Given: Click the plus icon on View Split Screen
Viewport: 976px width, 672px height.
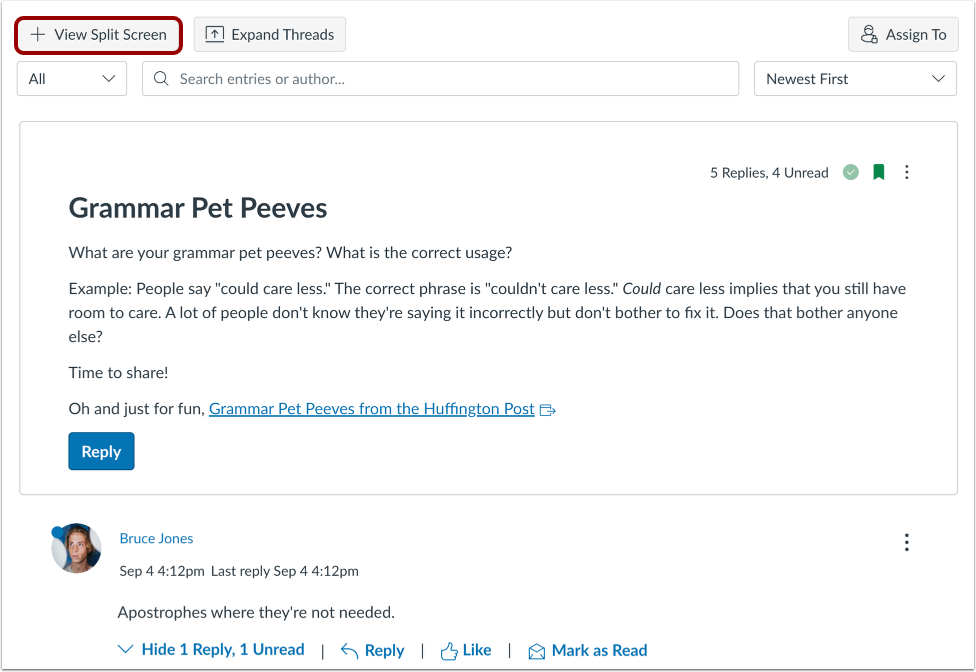Looking at the screenshot, I should (x=38, y=34).
